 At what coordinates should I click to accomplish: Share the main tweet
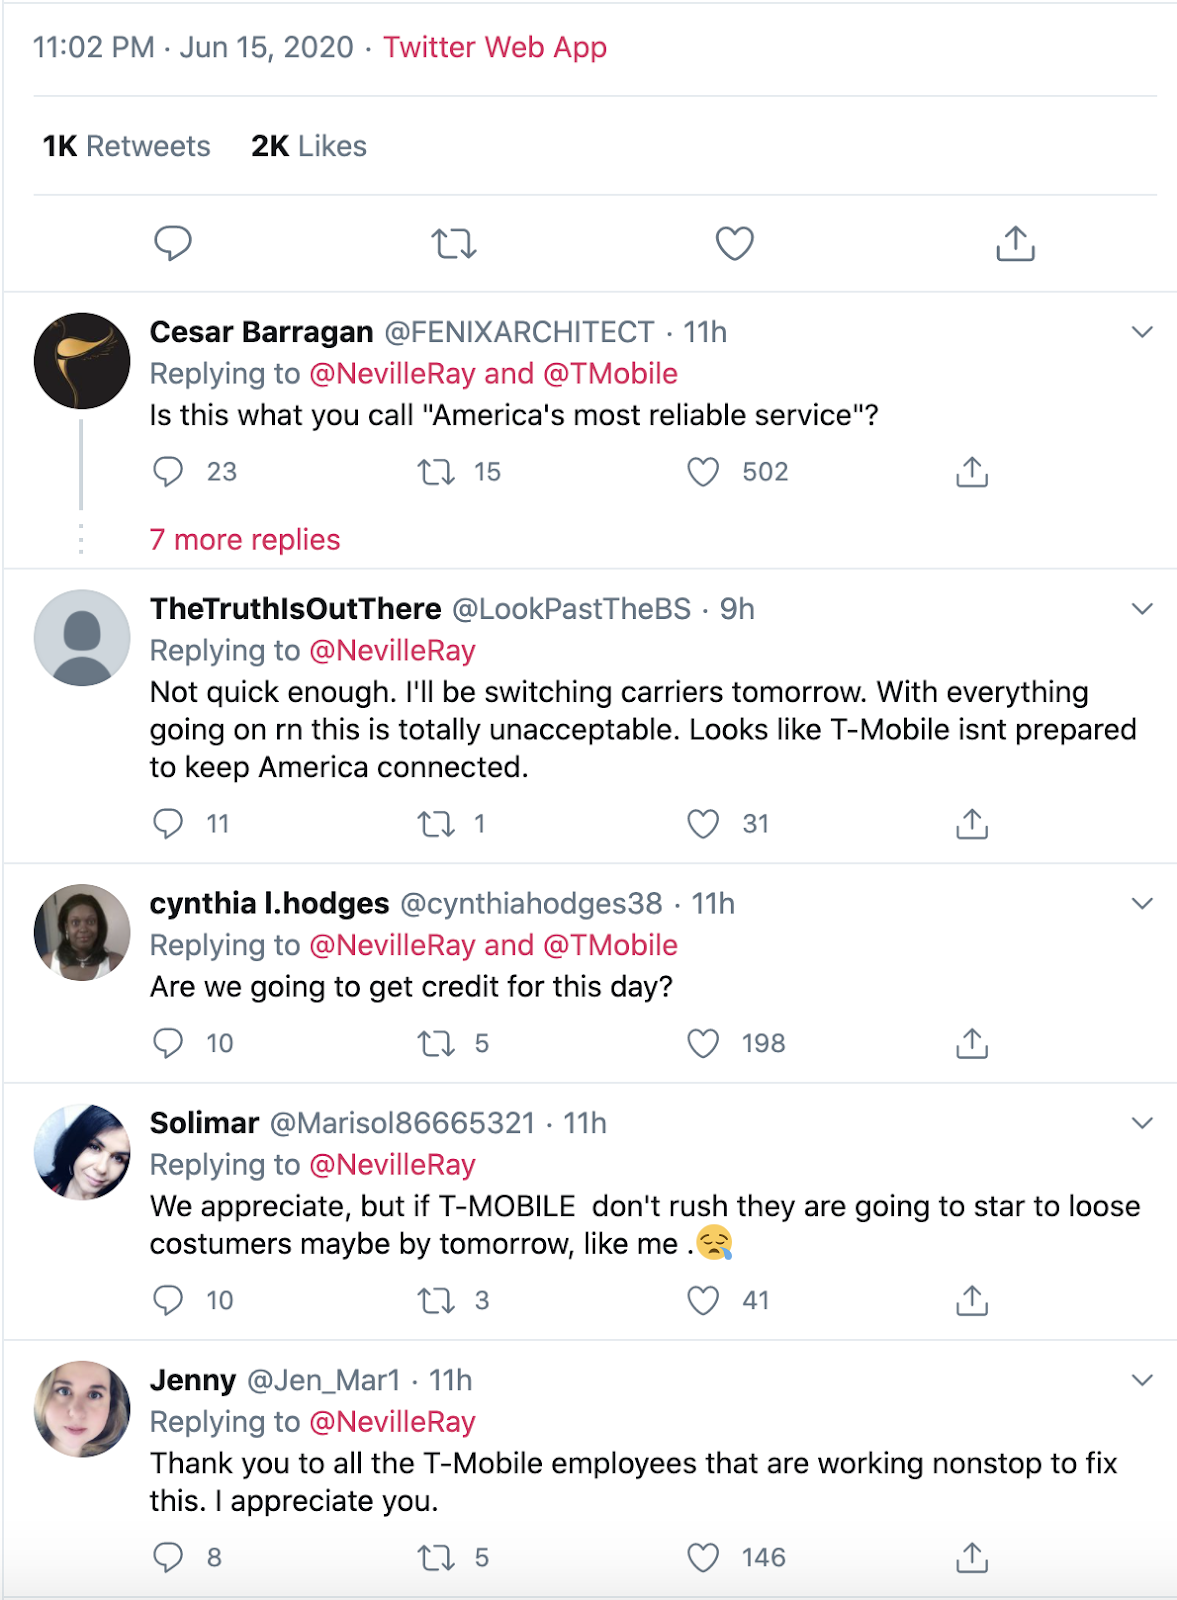pyautogui.click(x=1015, y=243)
